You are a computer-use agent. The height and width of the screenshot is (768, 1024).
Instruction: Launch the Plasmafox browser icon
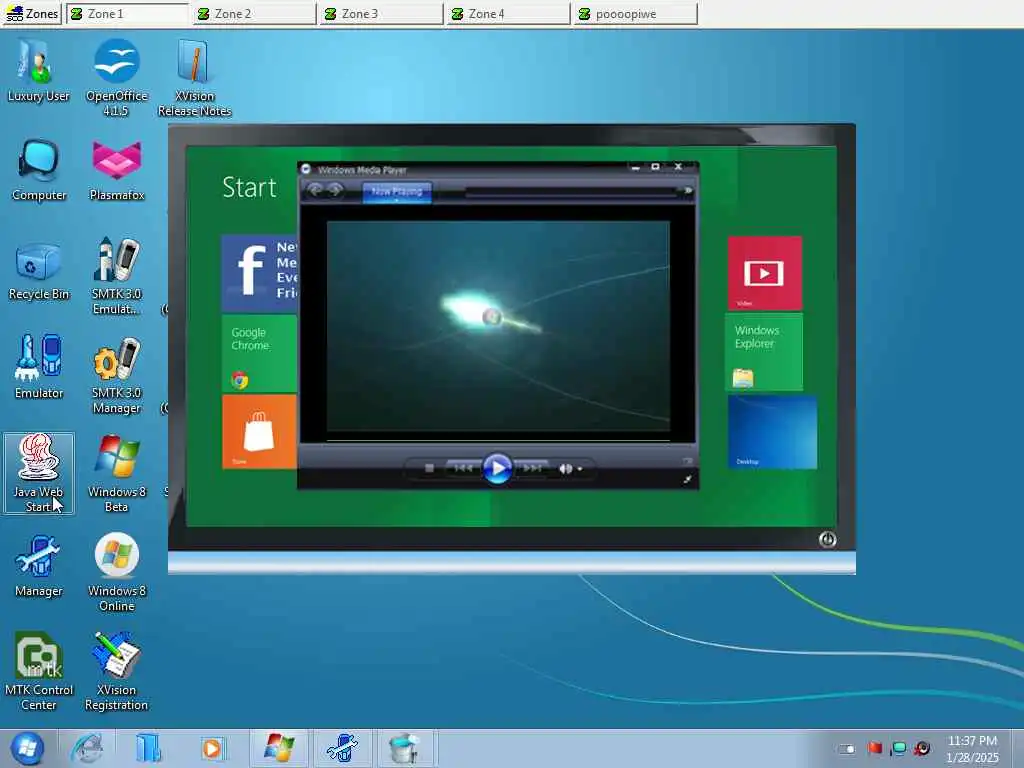pos(117,170)
